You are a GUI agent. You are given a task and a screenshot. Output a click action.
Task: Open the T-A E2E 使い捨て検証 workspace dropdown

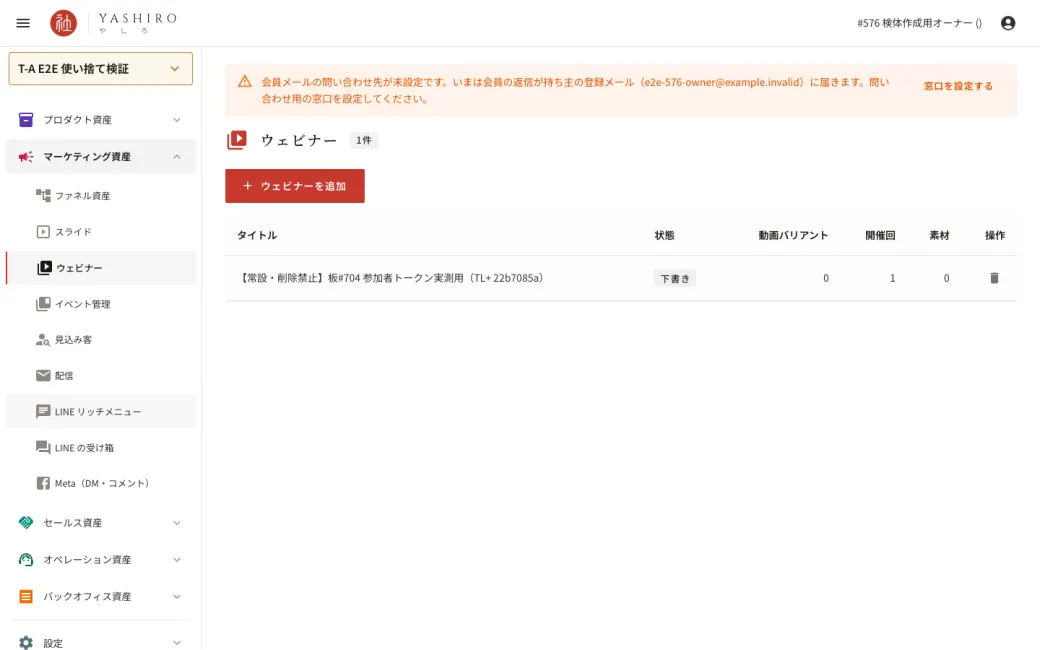[x=101, y=68]
